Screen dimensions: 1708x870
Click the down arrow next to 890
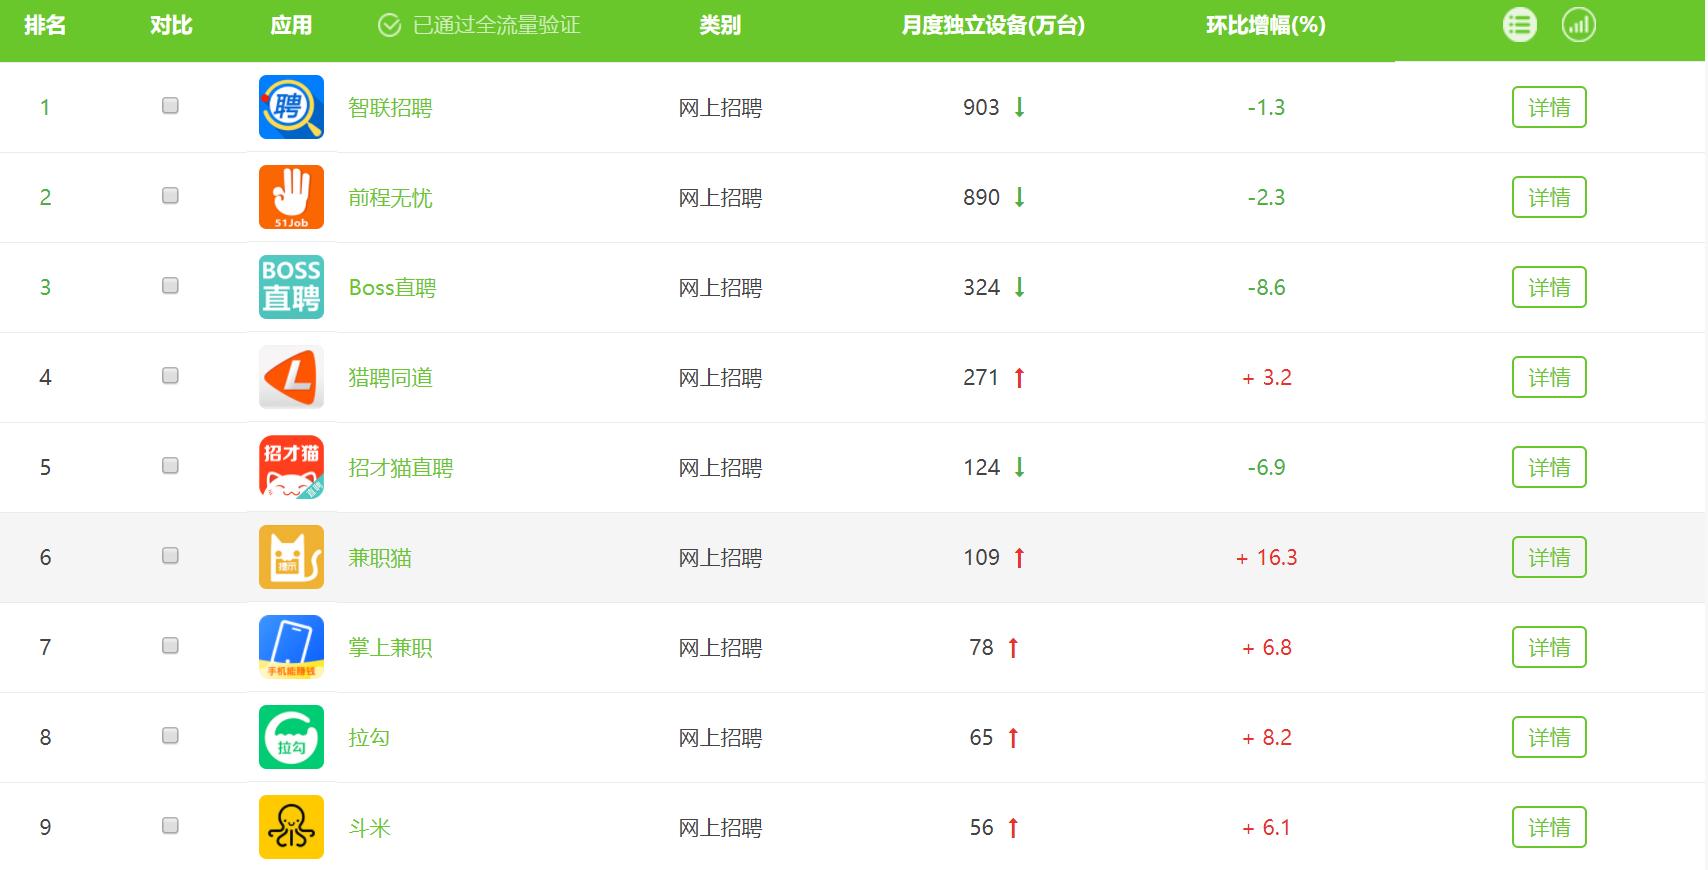1019,197
